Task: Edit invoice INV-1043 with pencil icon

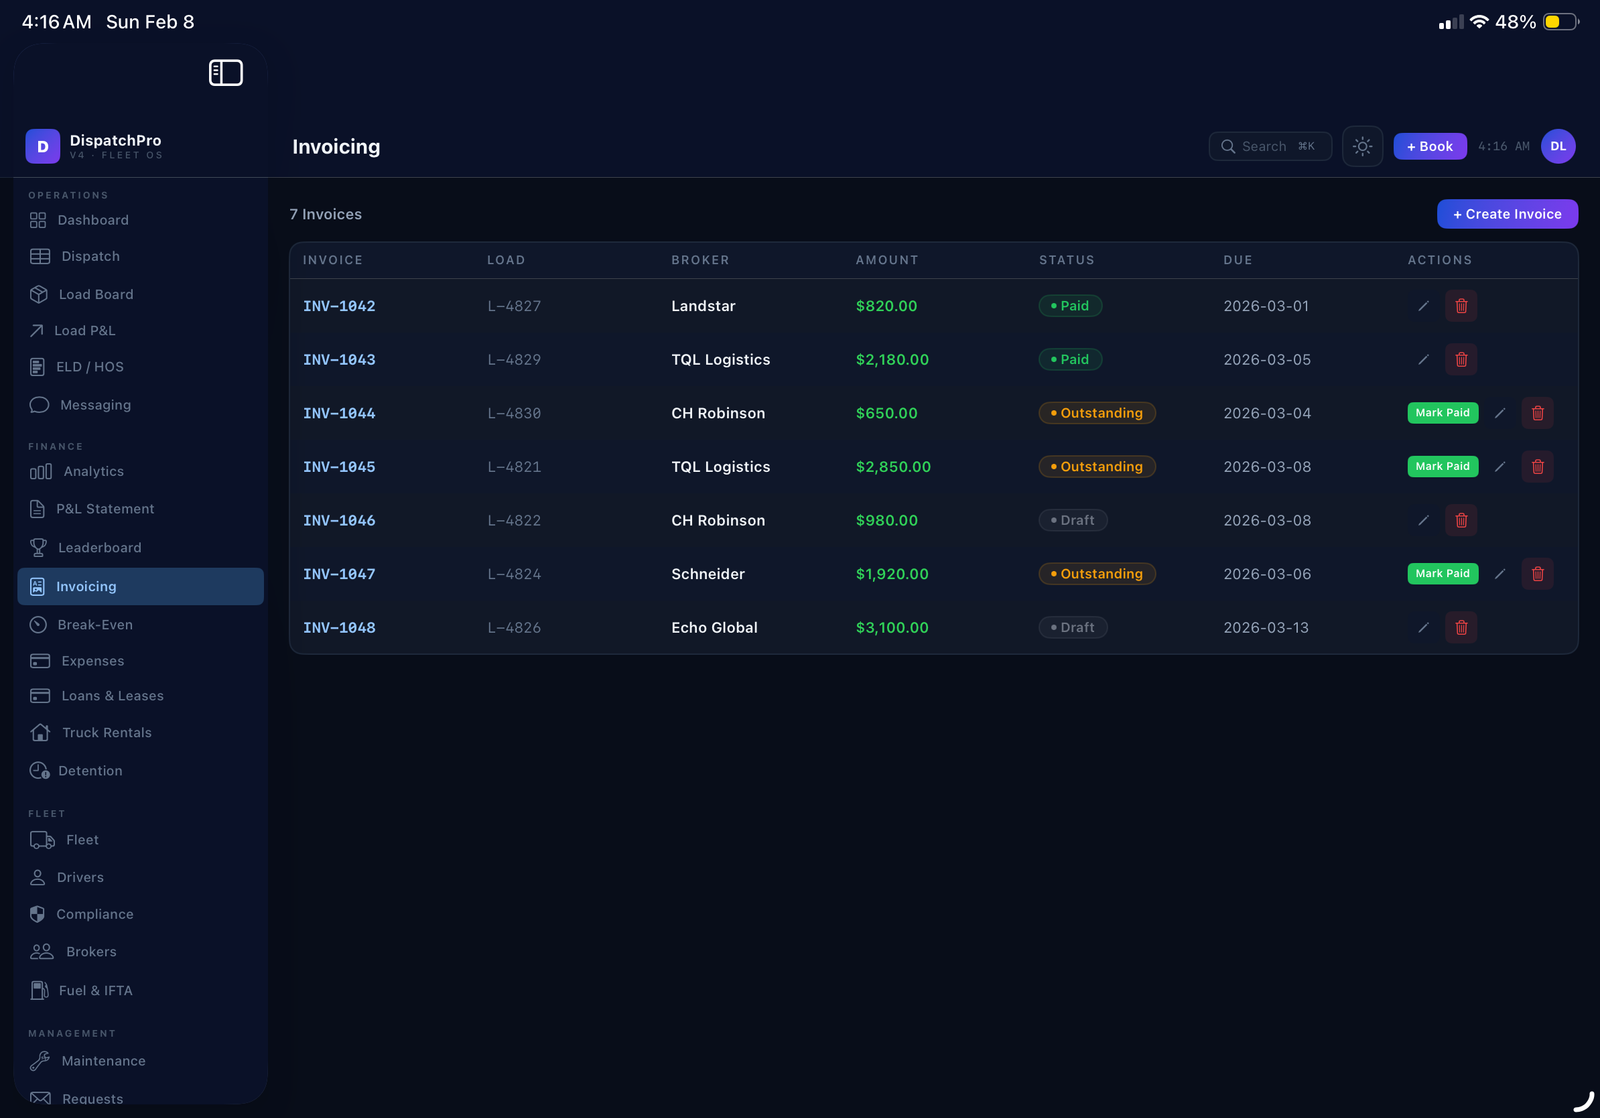Action: click(1423, 360)
